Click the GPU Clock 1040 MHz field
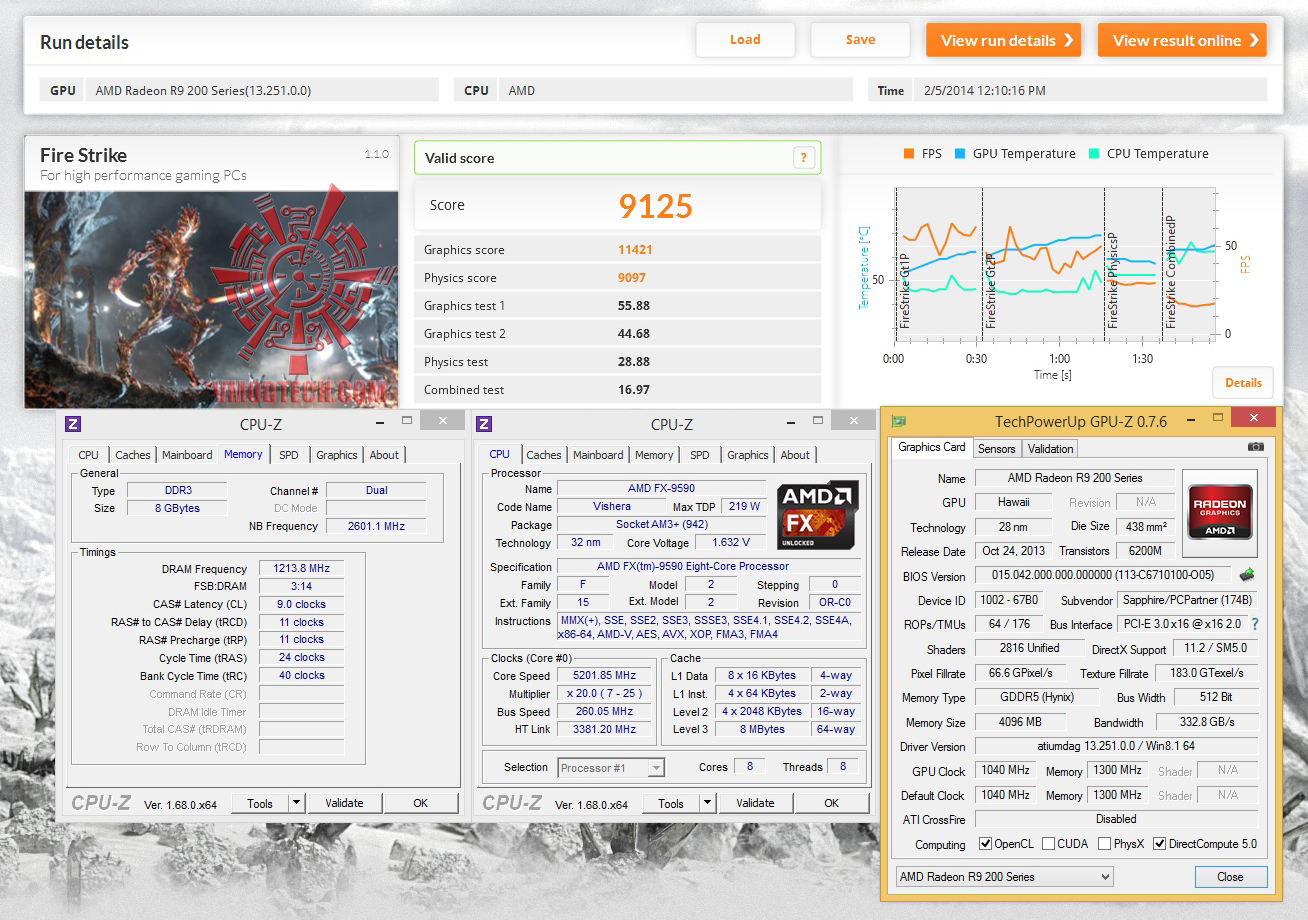Viewport: 1308px width, 920px height. [x=1005, y=771]
